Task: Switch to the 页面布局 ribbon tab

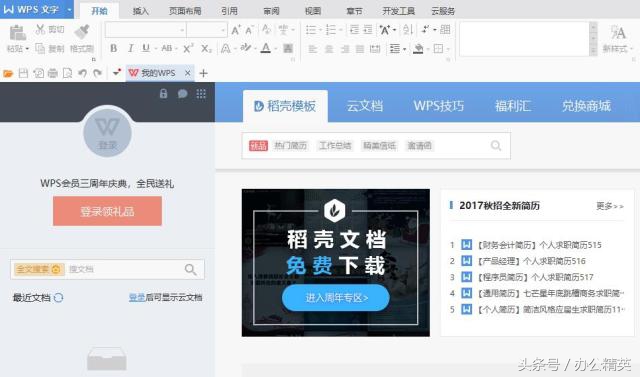Action: click(185, 11)
